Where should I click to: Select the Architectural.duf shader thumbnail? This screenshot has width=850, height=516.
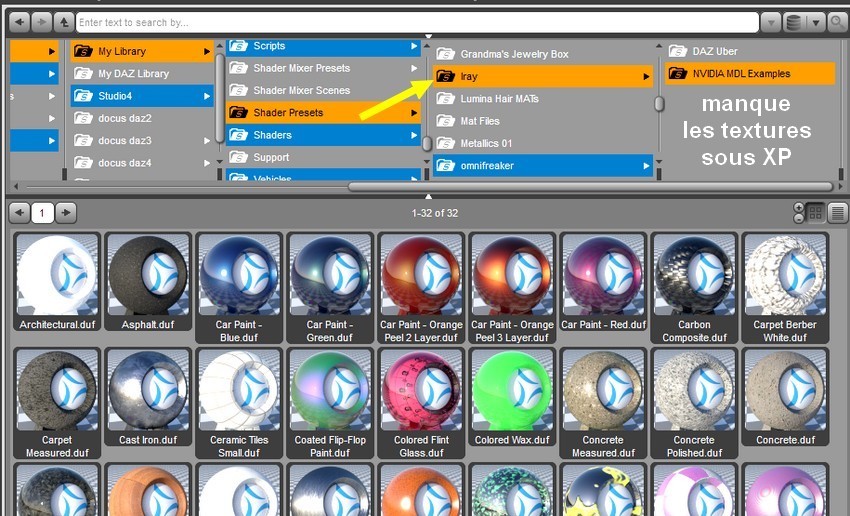pyautogui.click(x=57, y=282)
